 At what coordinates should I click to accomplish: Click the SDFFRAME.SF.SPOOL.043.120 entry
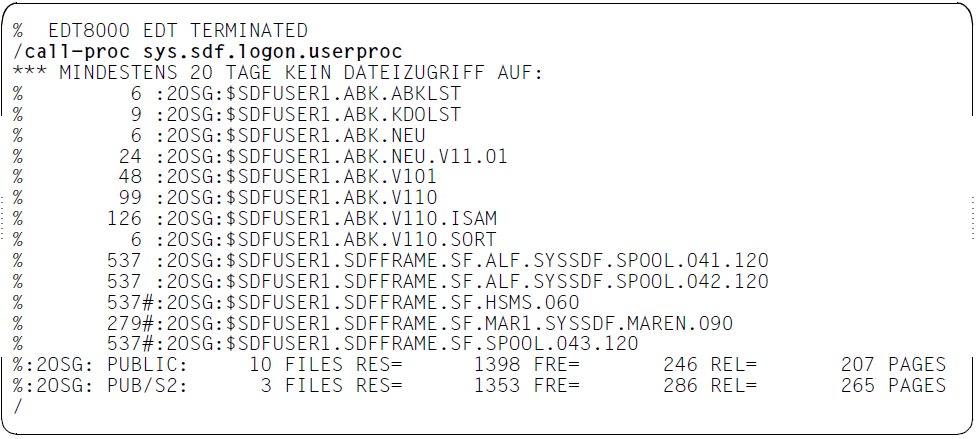(x=326, y=344)
